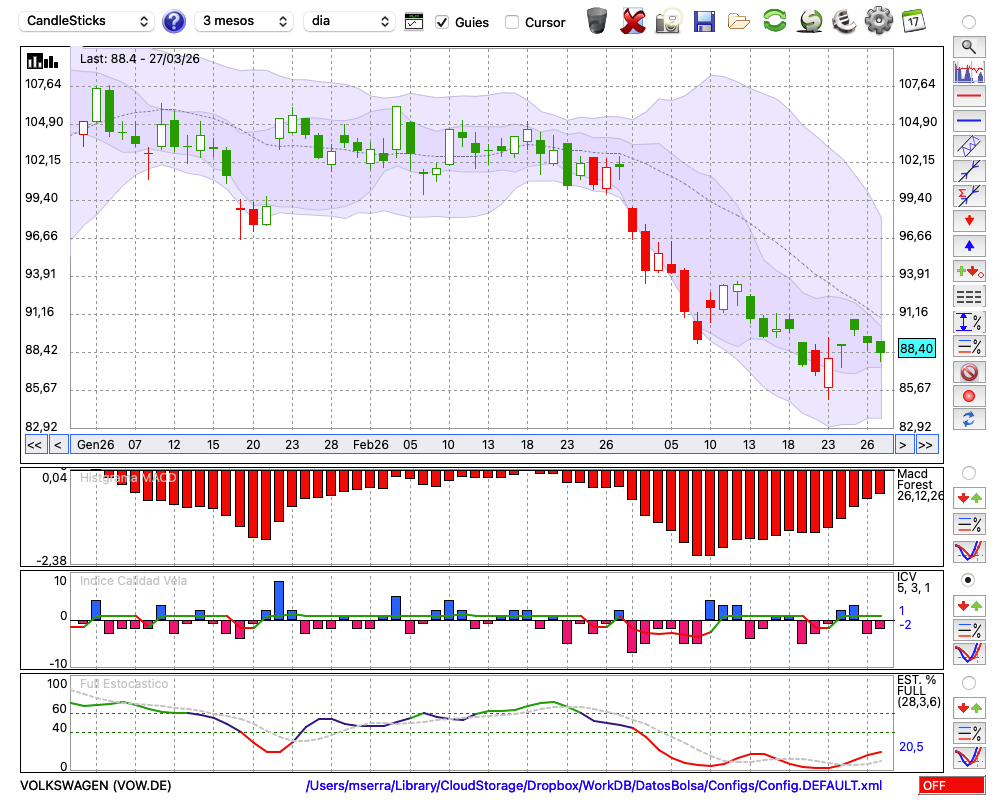
Task: Uncheck the Guies checkbox
Action: pos(442,22)
